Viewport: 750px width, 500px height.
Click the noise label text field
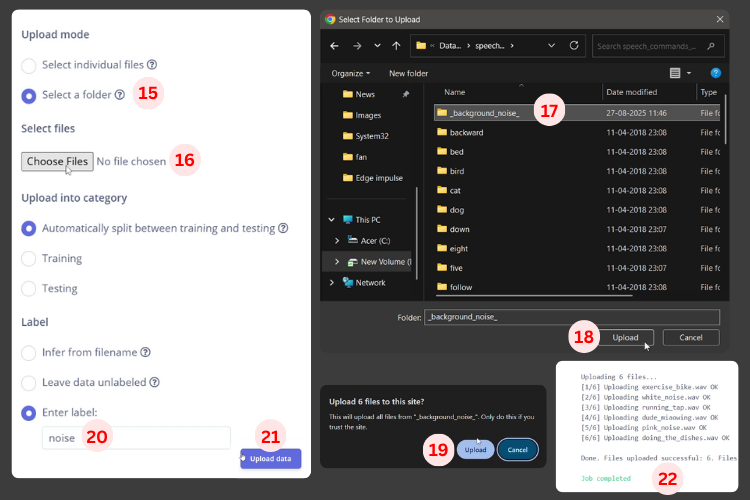[x=135, y=438]
